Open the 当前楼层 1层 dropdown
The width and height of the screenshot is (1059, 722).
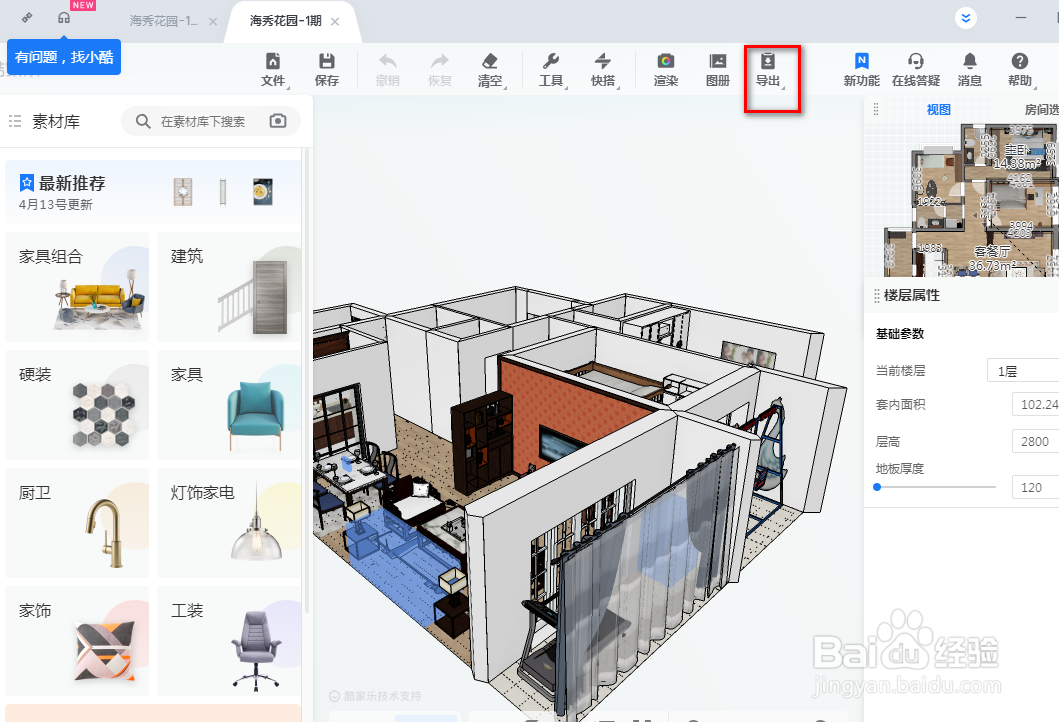(1023, 371)
